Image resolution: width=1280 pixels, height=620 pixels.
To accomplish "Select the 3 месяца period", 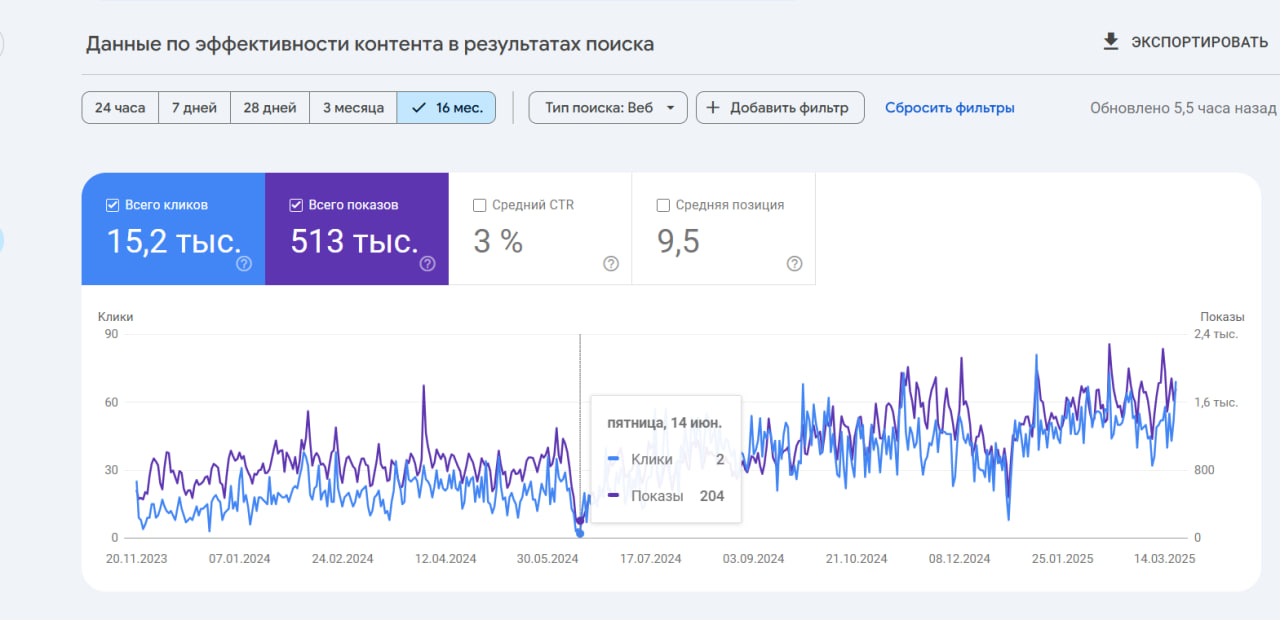I will [x=353, y=108].
